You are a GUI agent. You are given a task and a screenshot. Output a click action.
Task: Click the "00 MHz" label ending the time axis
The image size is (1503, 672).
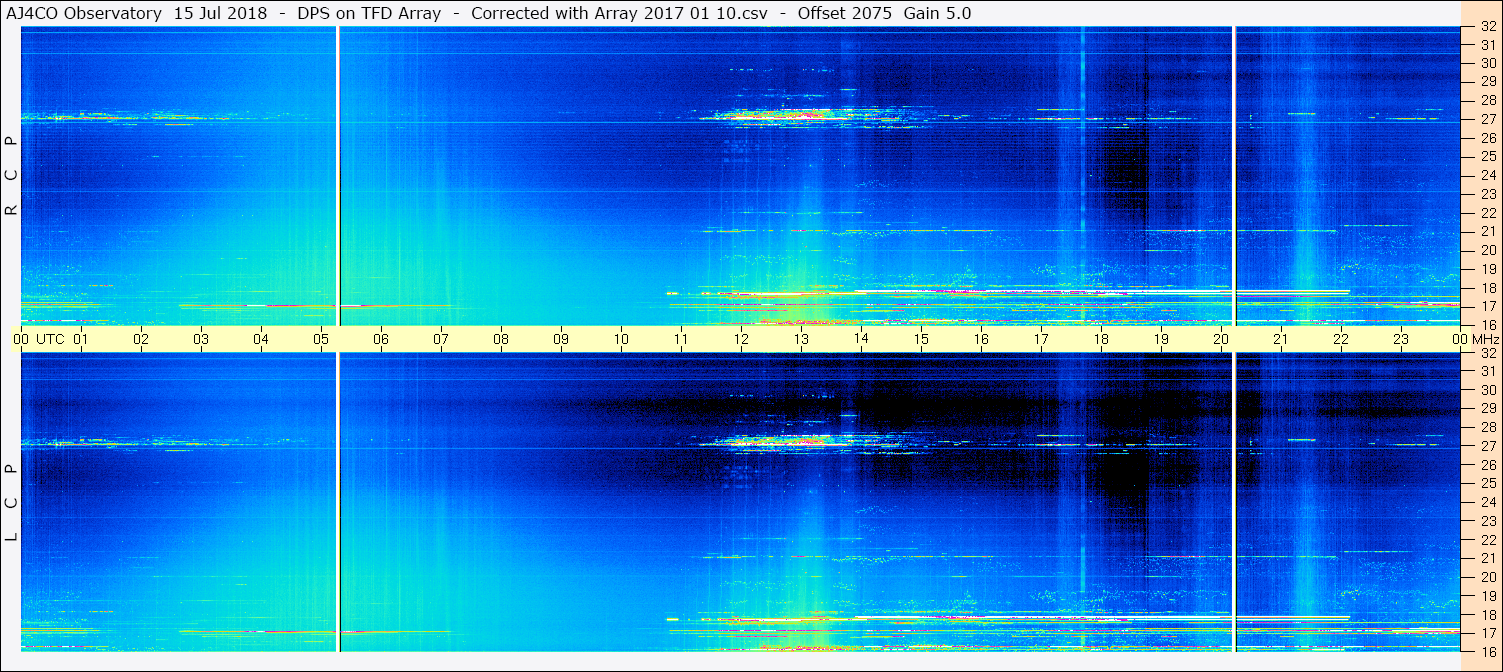[x=1474, y=339]
